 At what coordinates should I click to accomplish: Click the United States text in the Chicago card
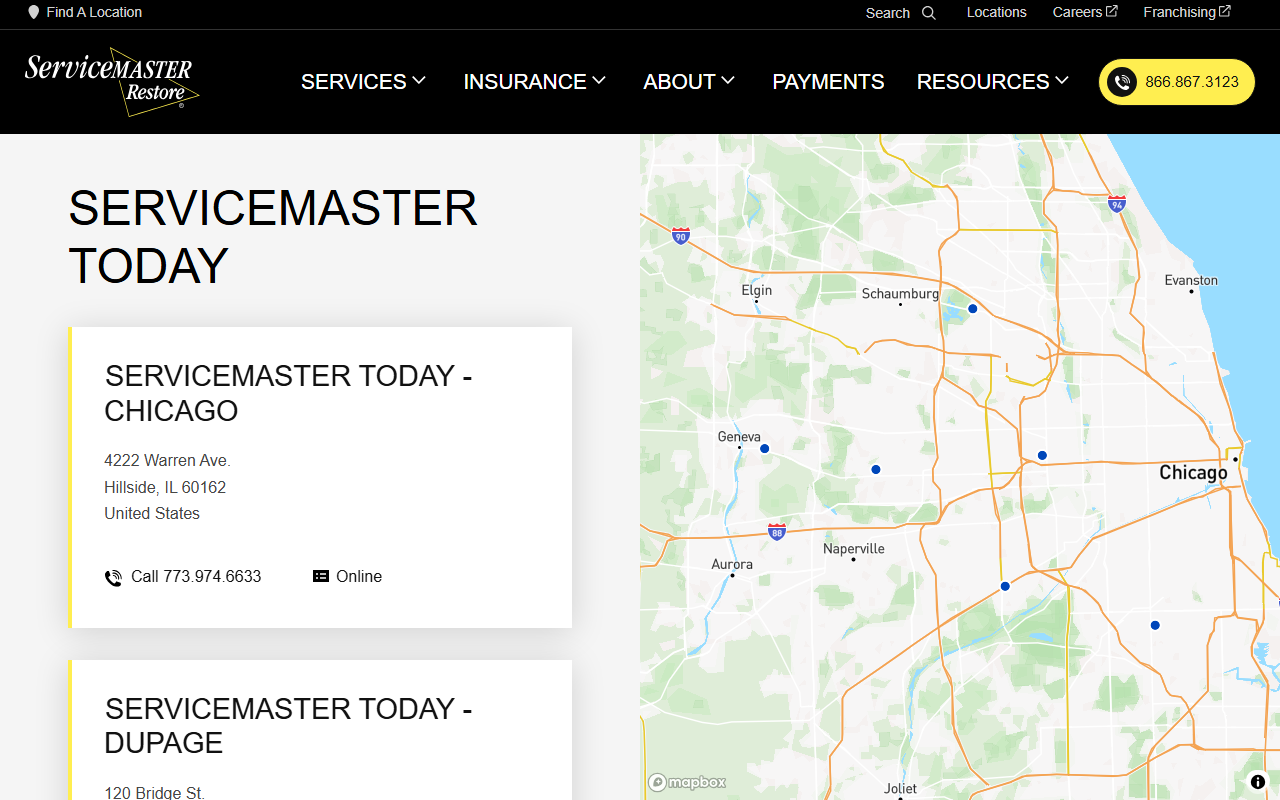152,514
